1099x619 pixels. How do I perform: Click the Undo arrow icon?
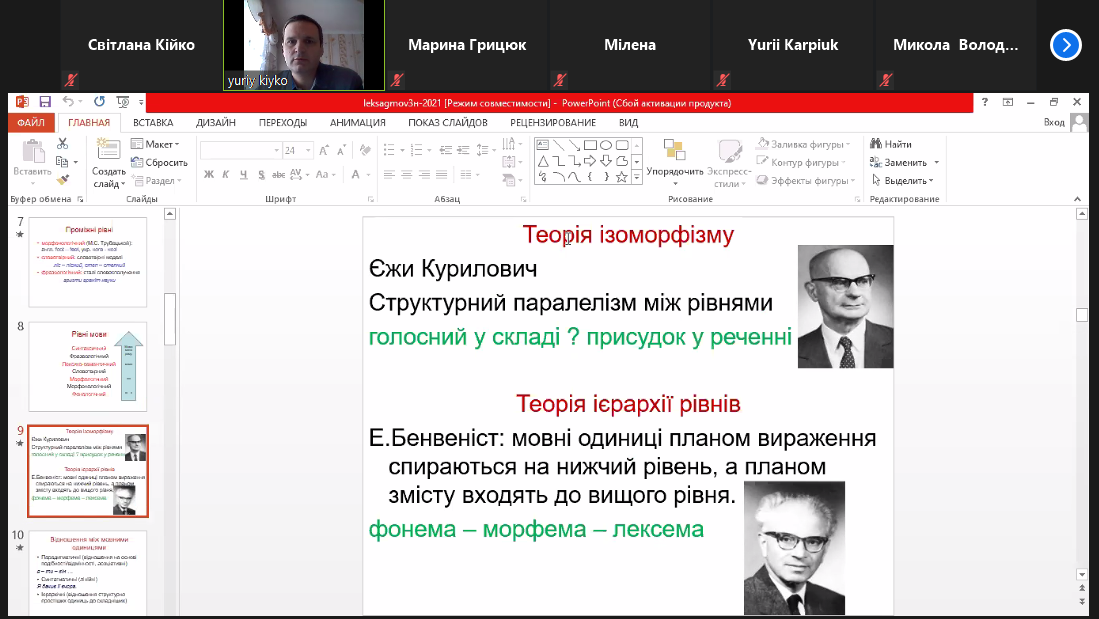[68, 102]
